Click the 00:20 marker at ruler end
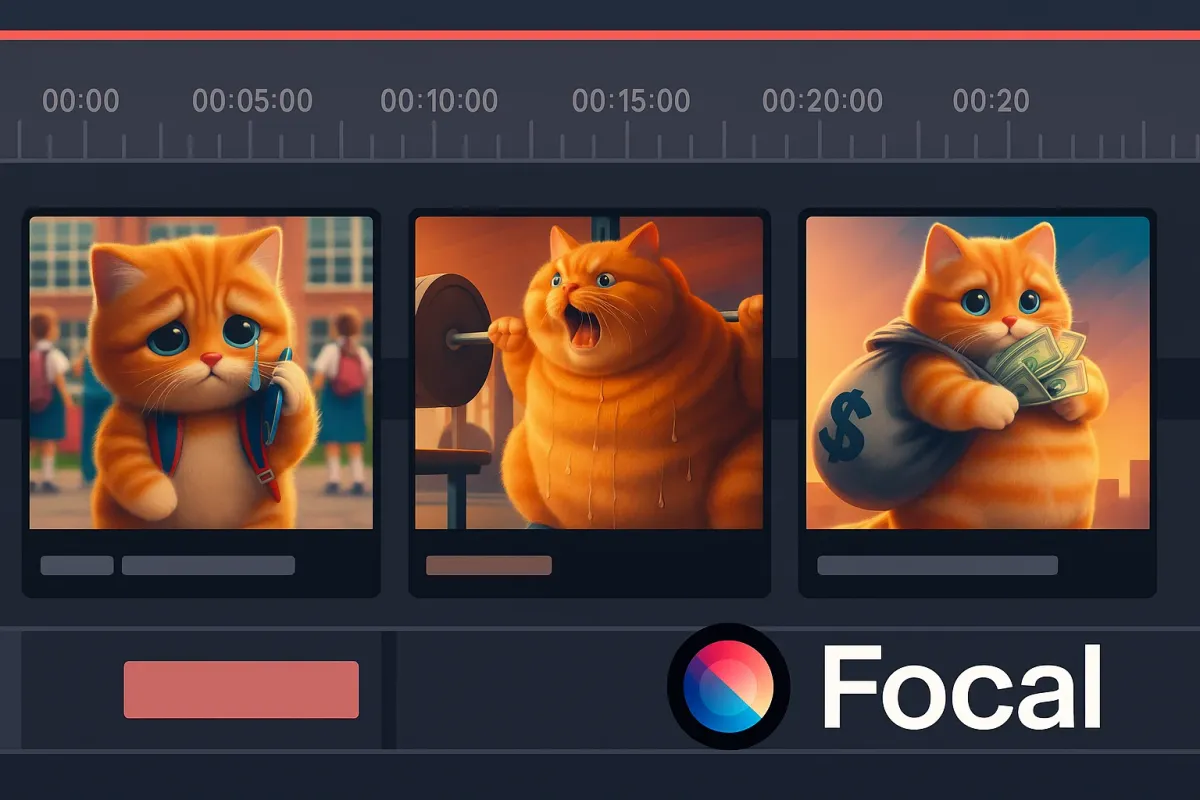The height and width of the screenshot is (800, 1200). (991, 101)
